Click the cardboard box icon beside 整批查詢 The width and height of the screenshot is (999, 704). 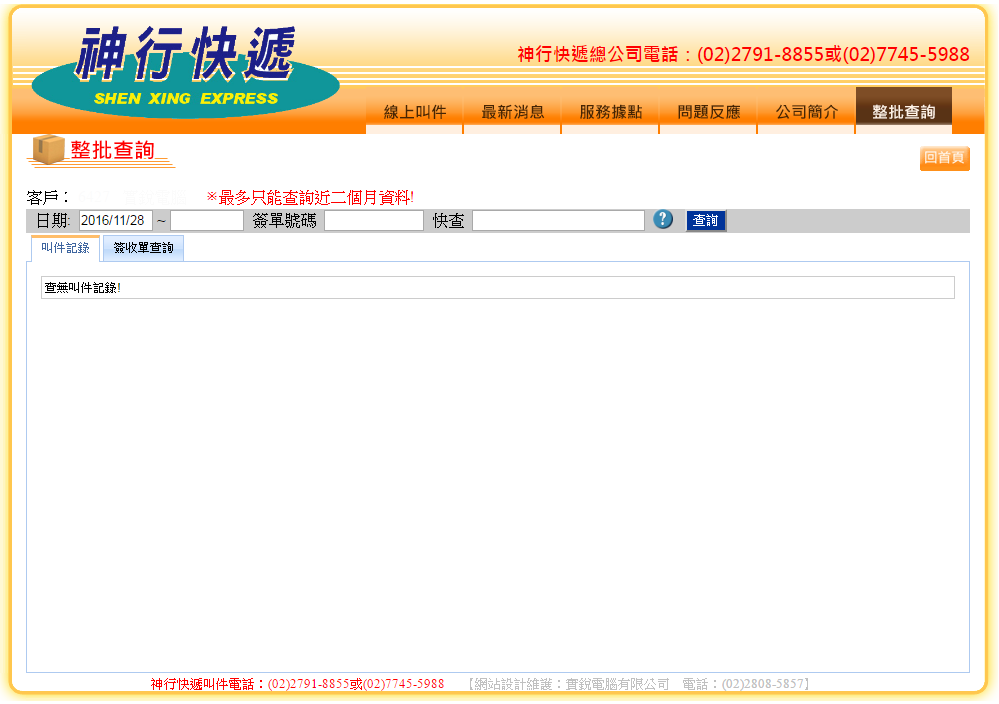click(46, 150)
